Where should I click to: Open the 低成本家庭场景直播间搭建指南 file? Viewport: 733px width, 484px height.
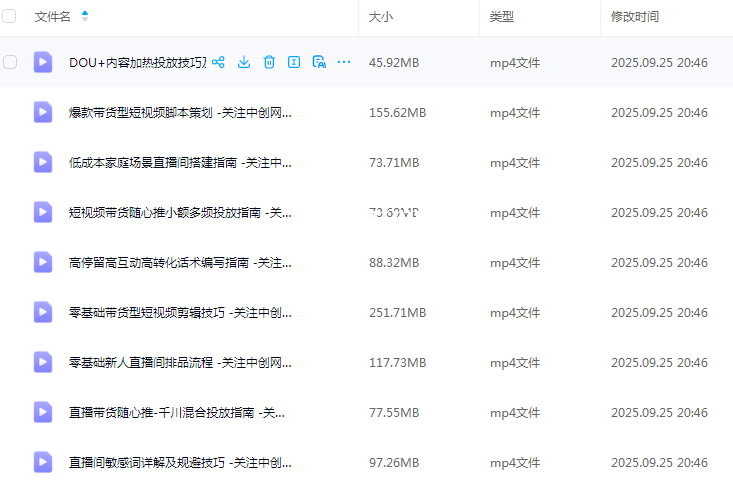click(180, 162)
